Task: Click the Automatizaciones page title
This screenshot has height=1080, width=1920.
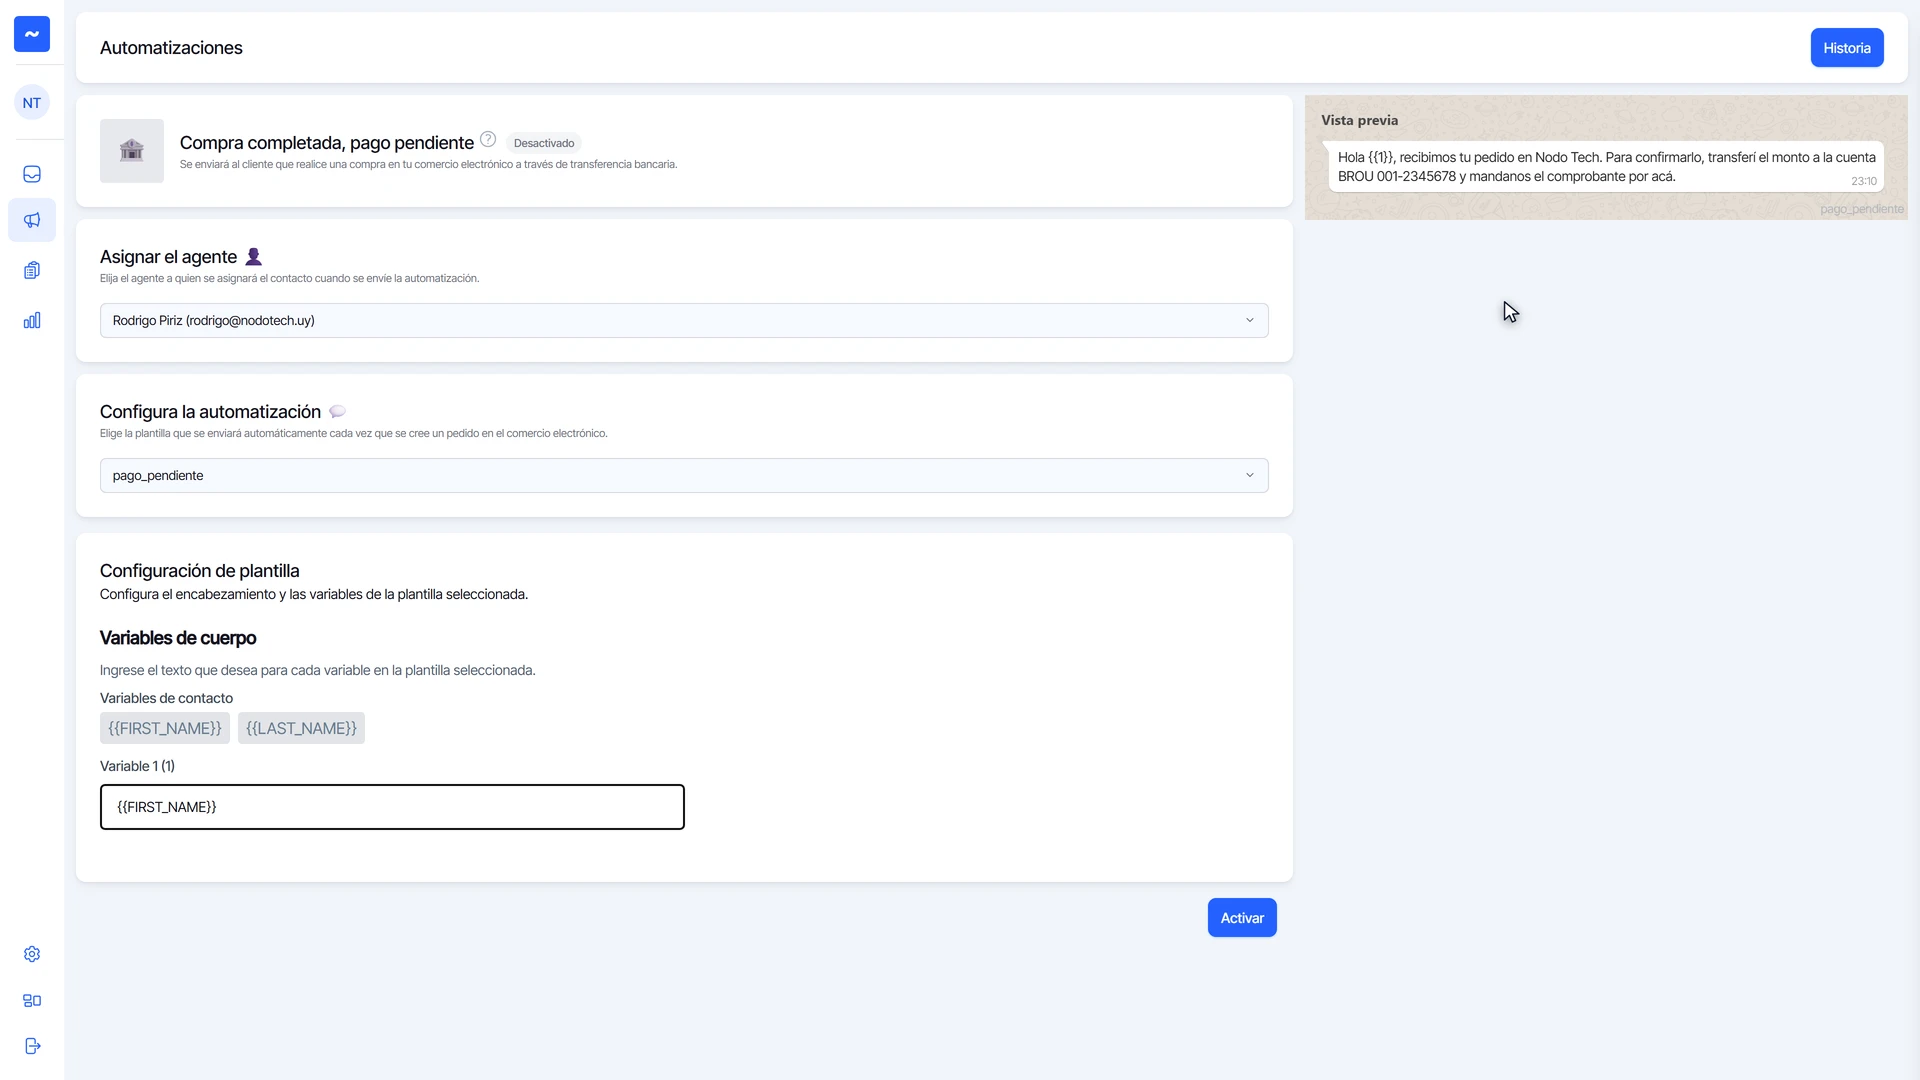Action: 171,48
